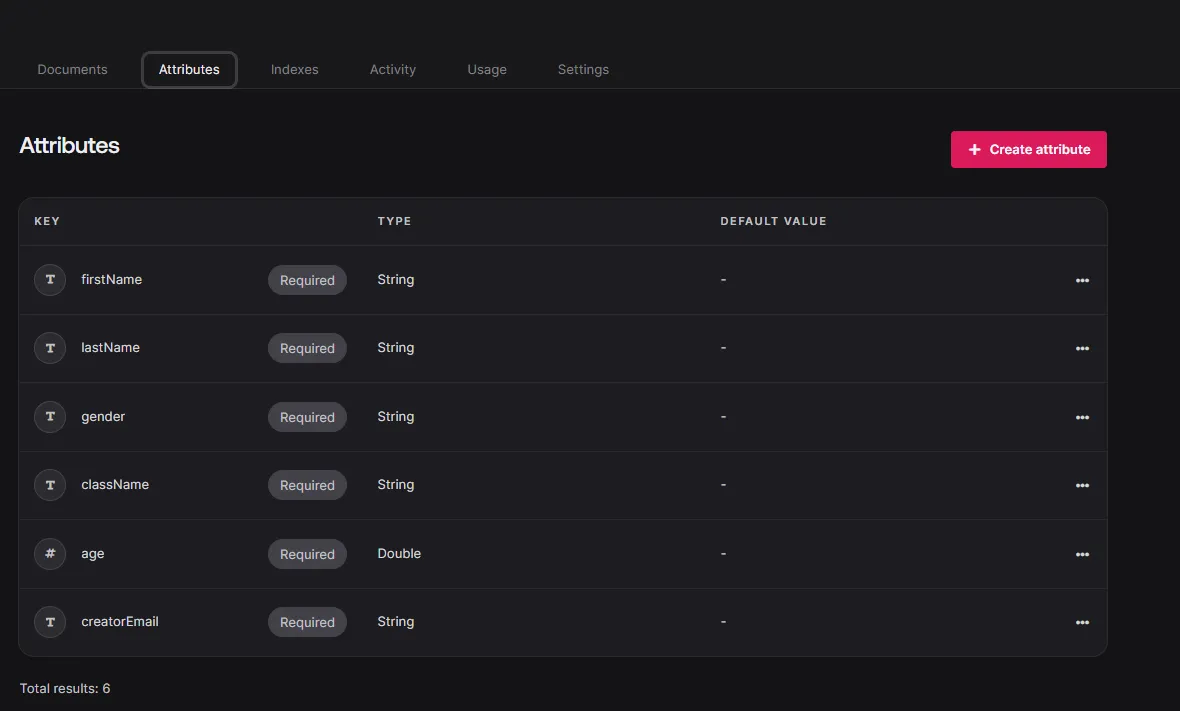Open the three-dot menu for age

pos(1082,555)
